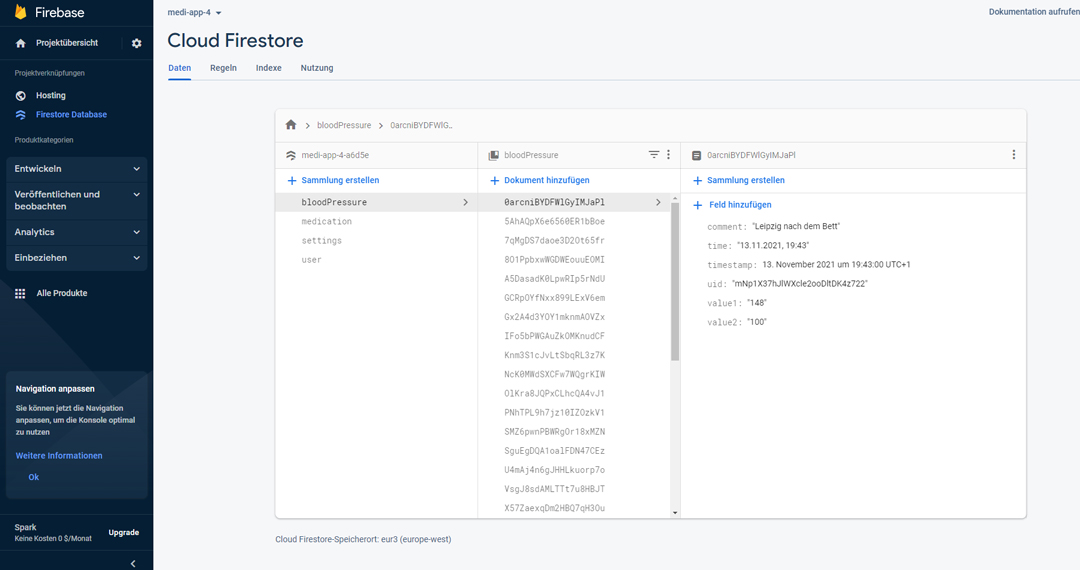The image size is (1080, 570).
Task: Click the Firebase flame logo
Action: click(21, 12)
